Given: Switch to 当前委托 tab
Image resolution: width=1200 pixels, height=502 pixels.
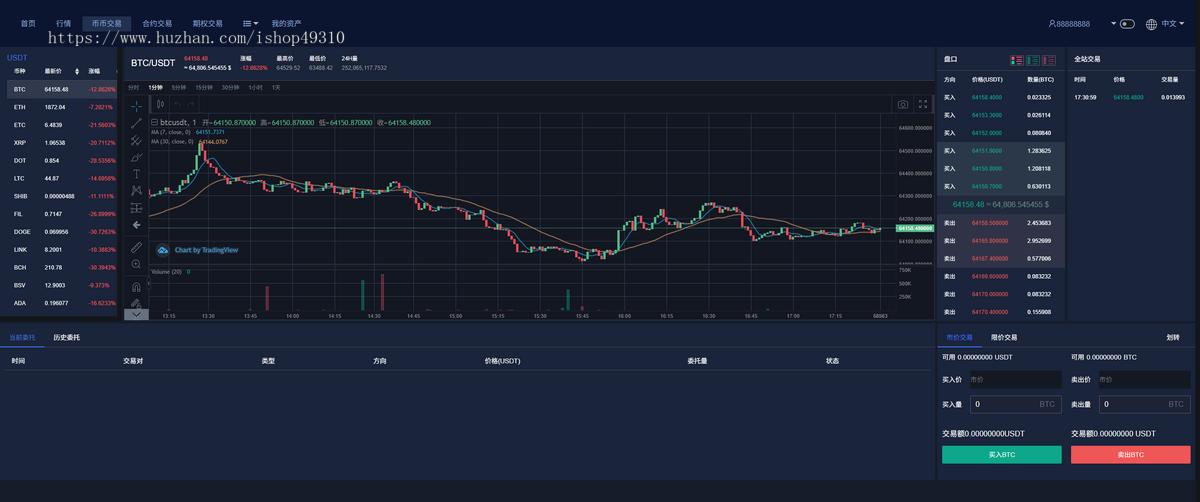Looking at the screenshot, I should 22,337.
